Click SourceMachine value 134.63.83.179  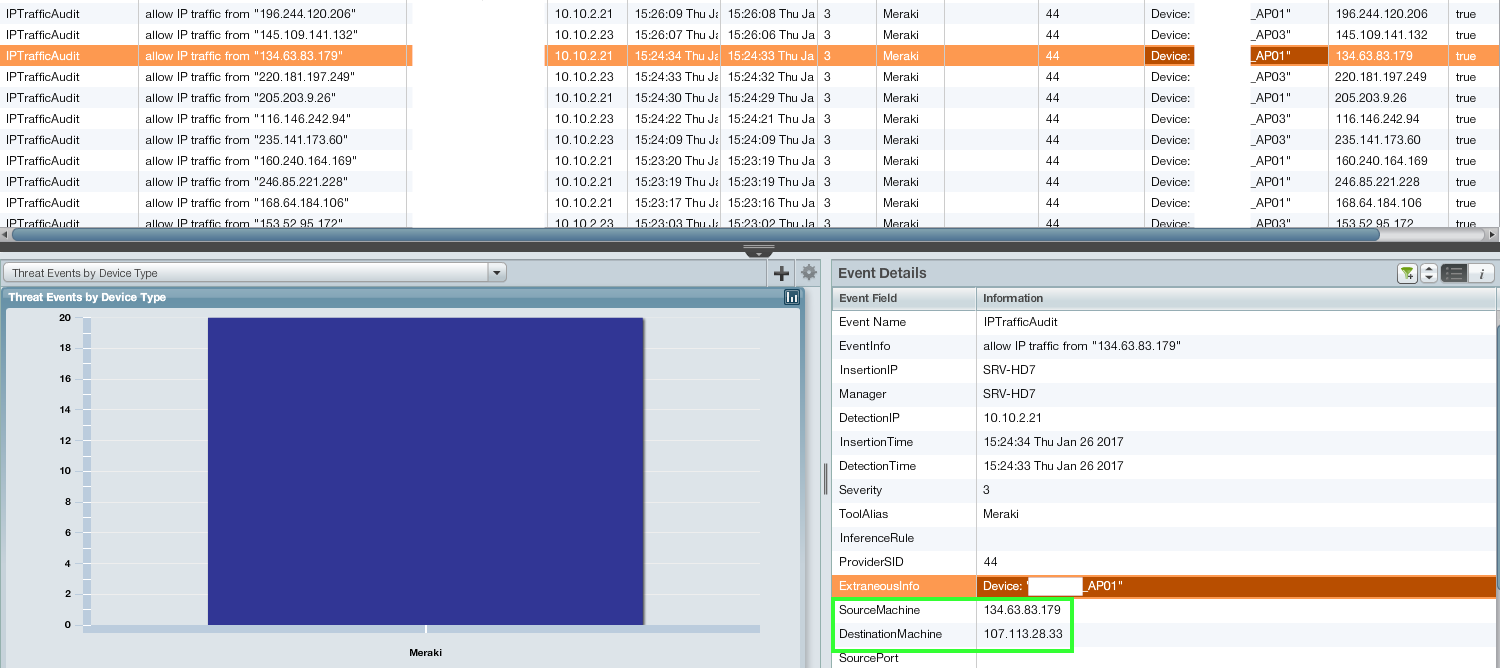tap(1022, 610)
